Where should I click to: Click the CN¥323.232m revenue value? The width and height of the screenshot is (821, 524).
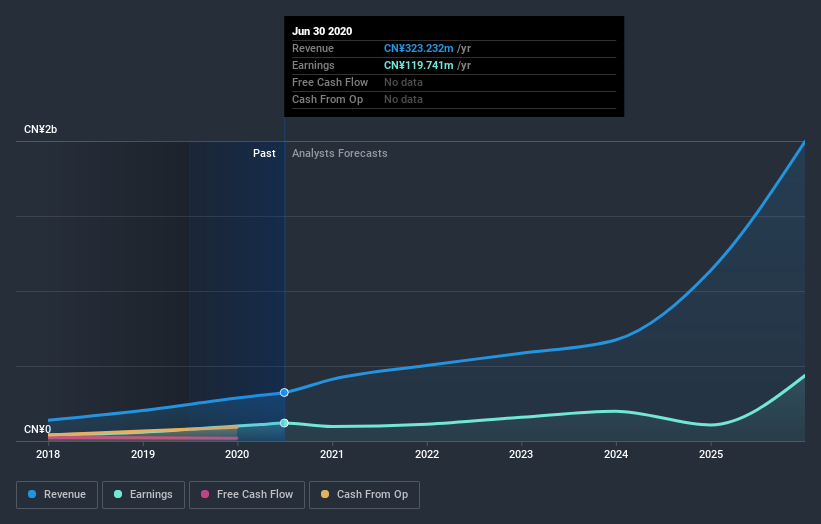point(418,48)
